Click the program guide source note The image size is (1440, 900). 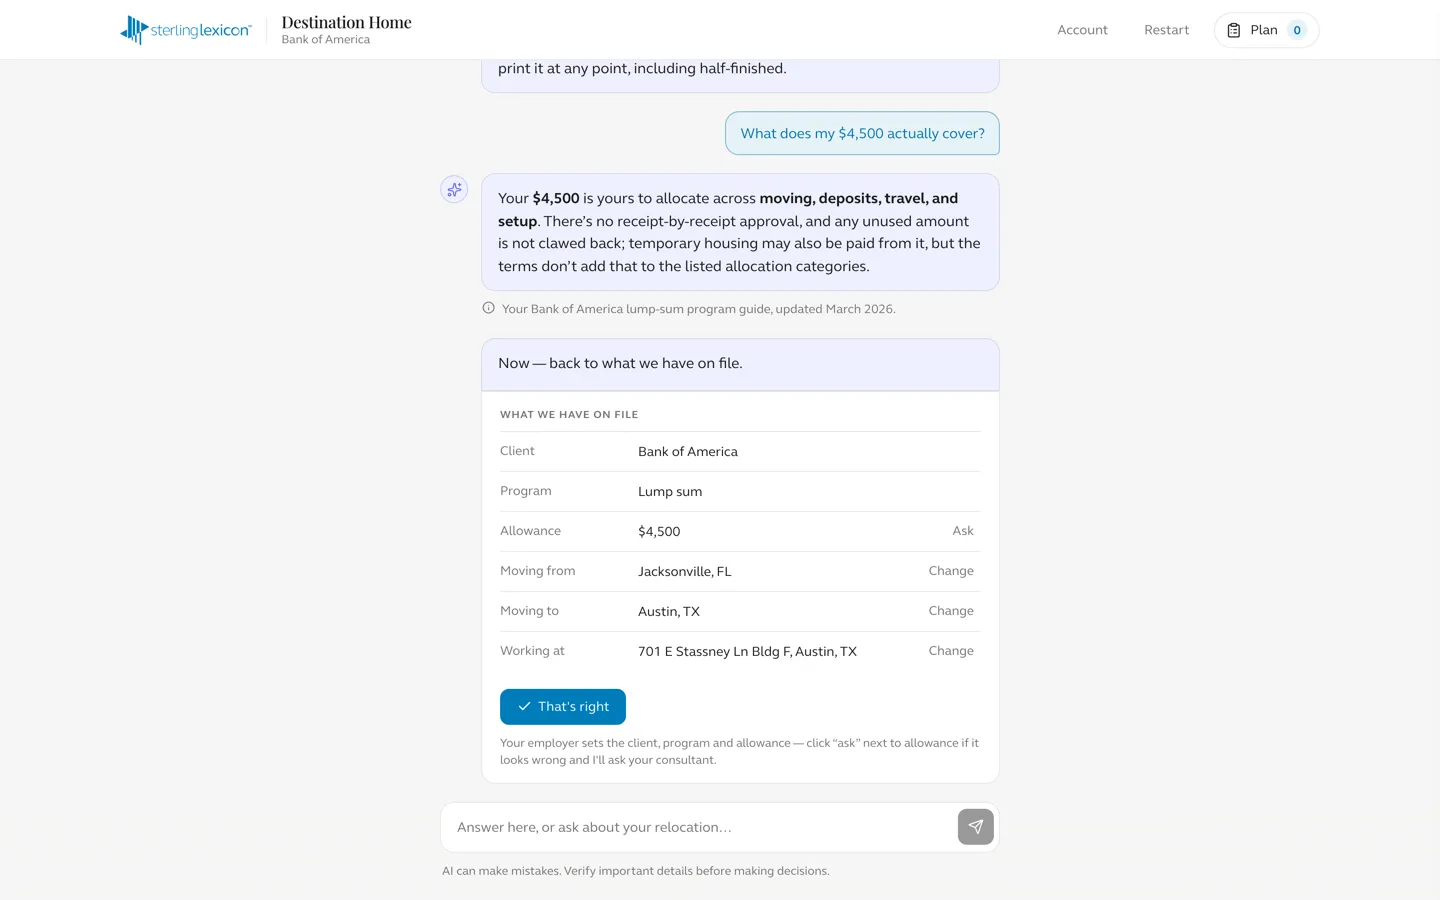[x=698, y=309]
